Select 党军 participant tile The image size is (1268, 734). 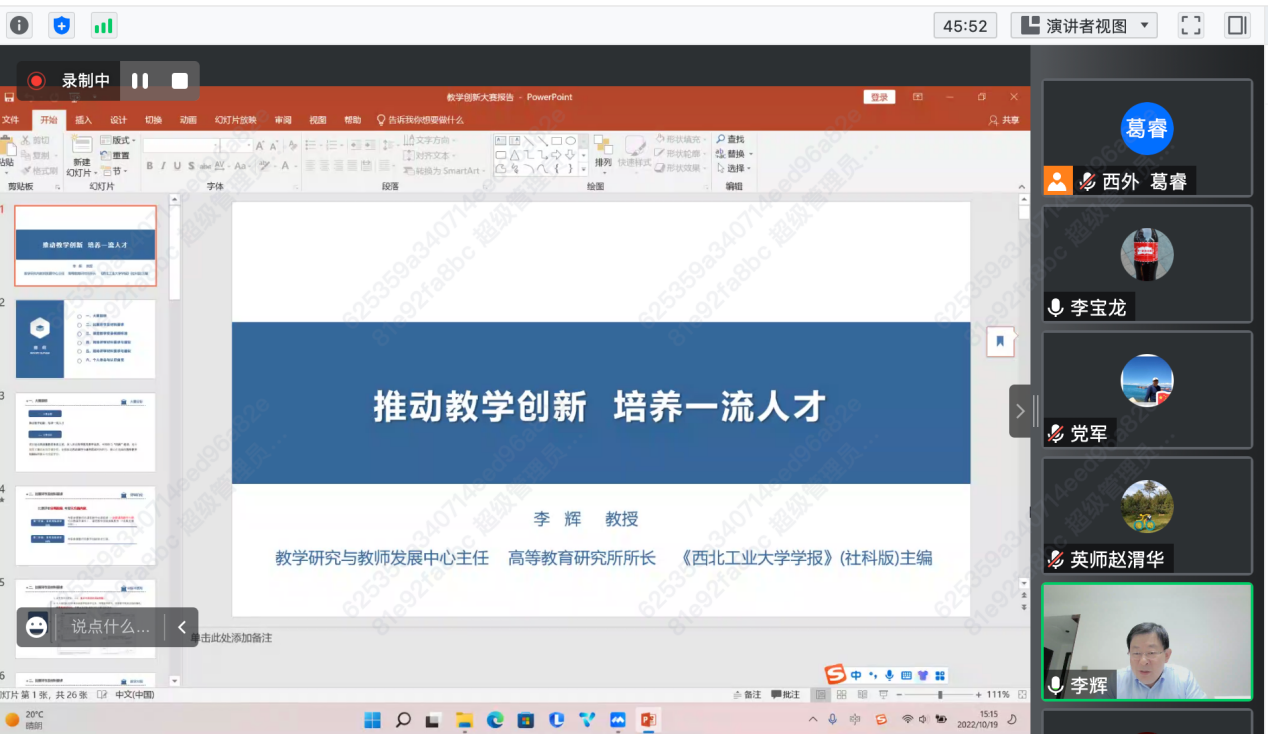coord(1147,390)
